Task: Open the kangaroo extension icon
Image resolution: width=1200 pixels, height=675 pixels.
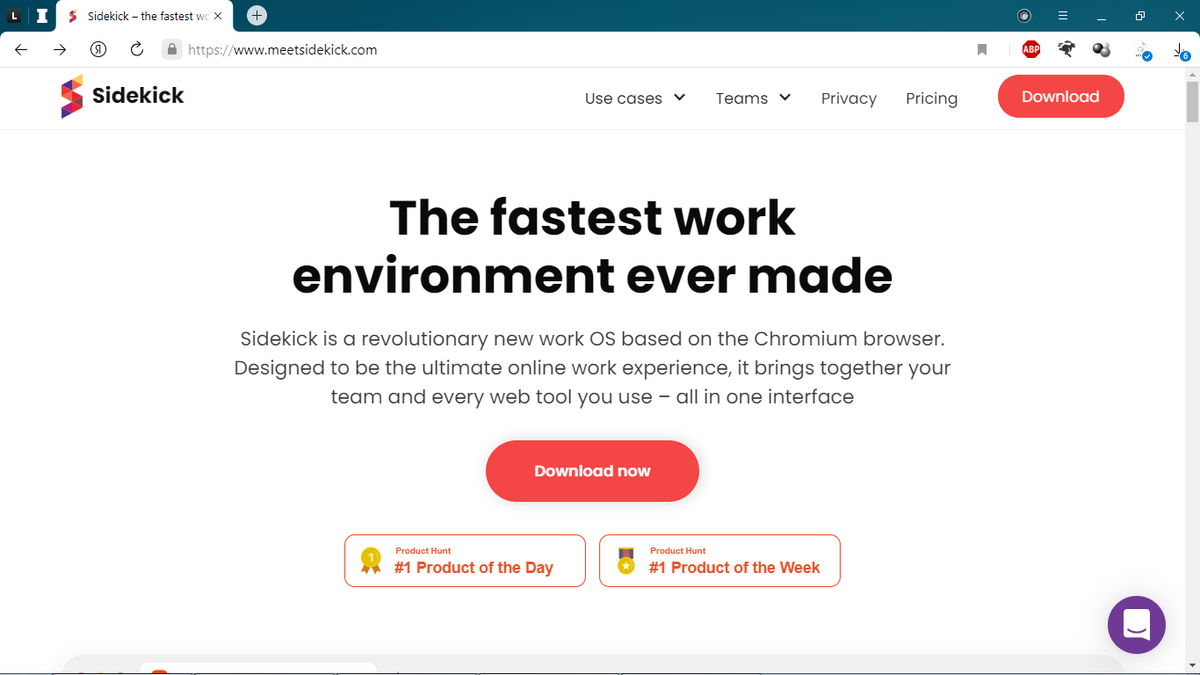Action: [1067, 49]
